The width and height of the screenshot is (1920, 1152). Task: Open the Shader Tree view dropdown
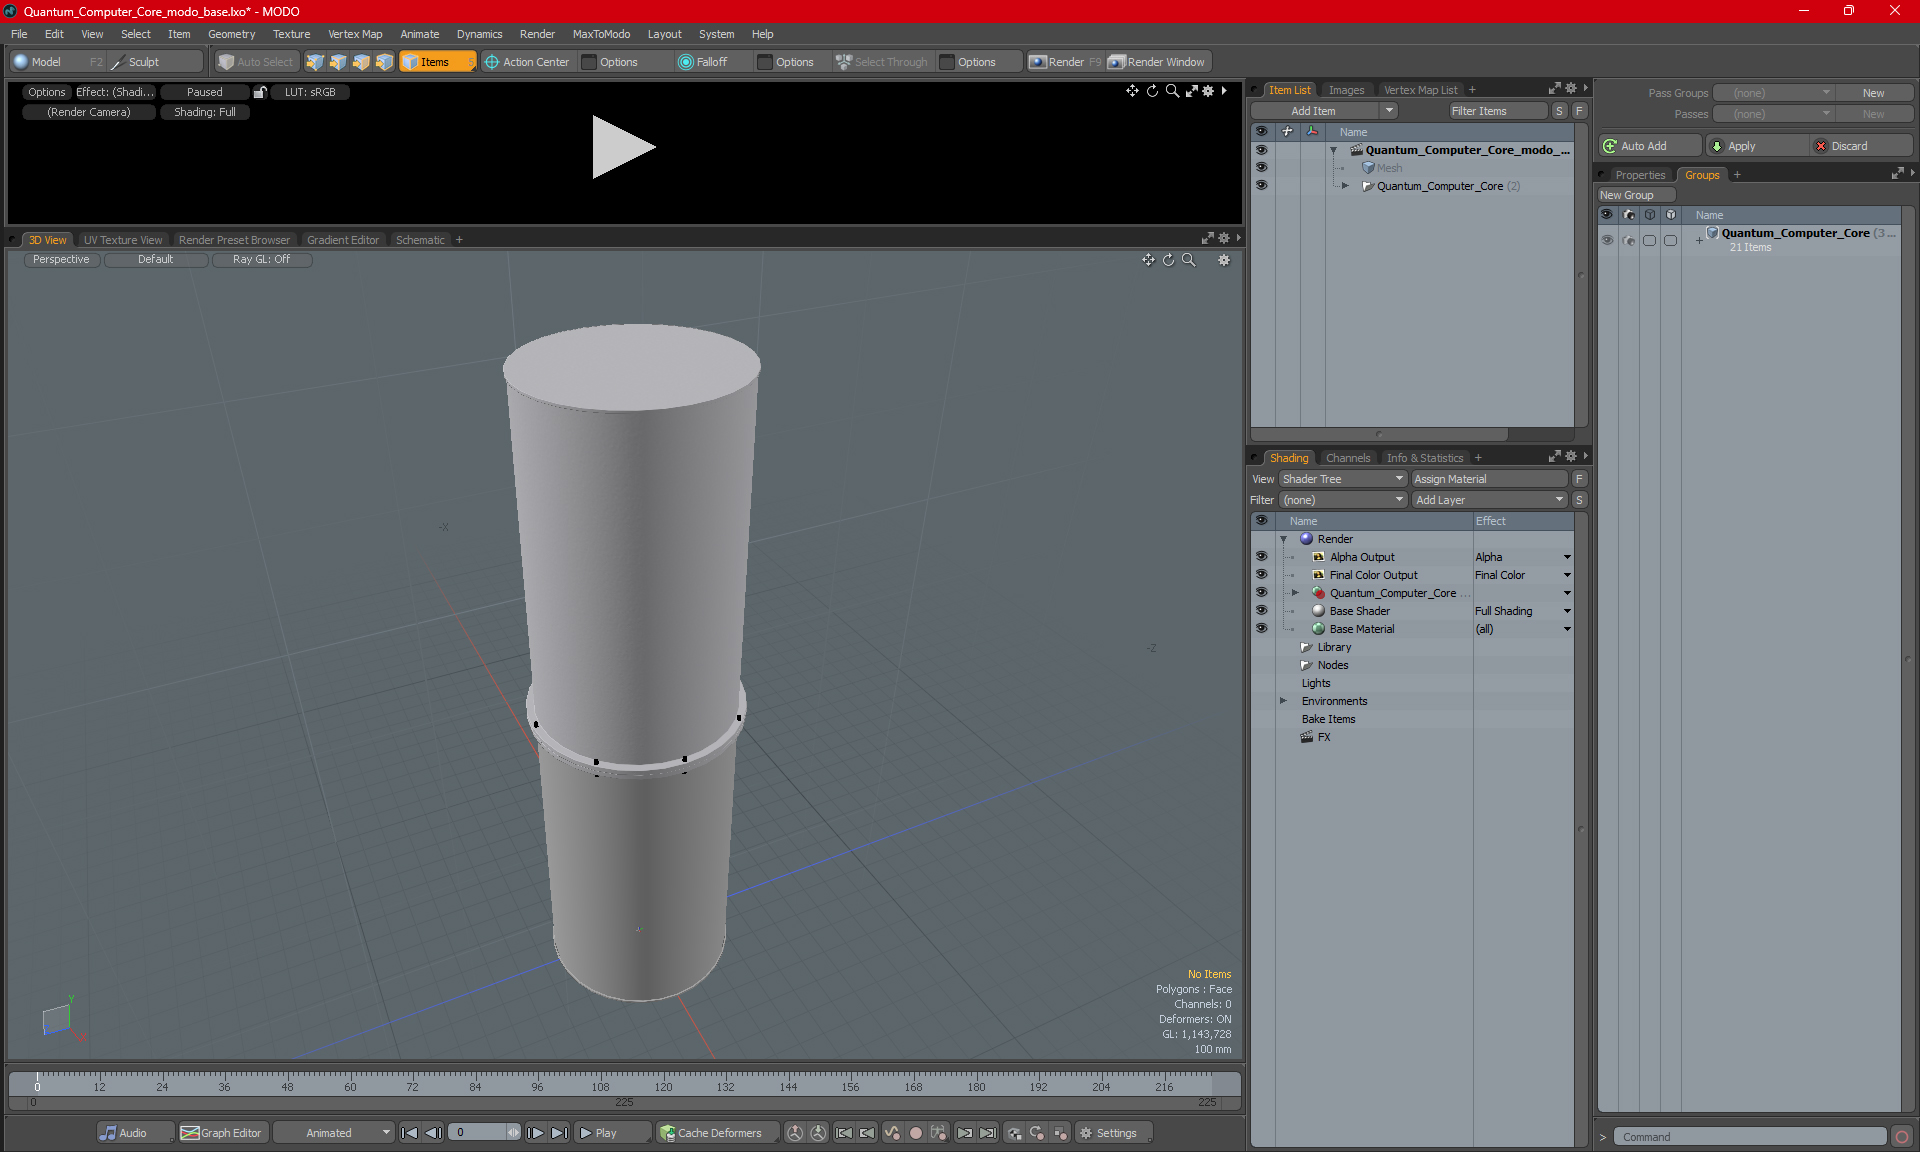[x=1343, y=479]
